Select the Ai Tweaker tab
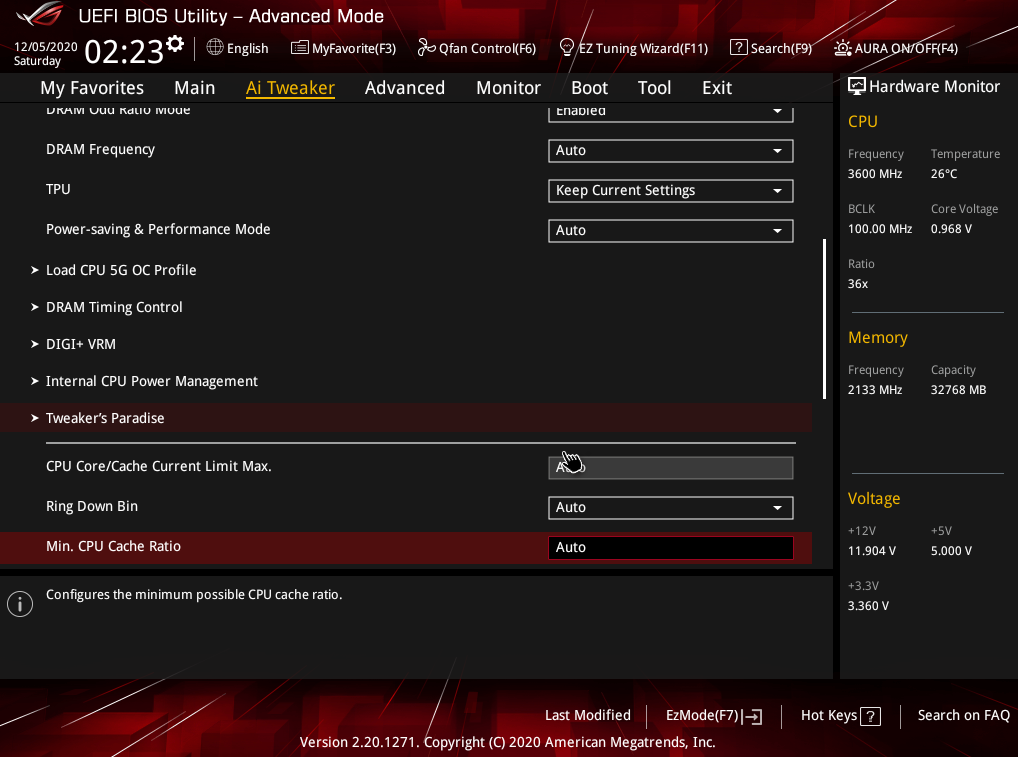Viewport: 1018px width, 757px height. [290, 88]
